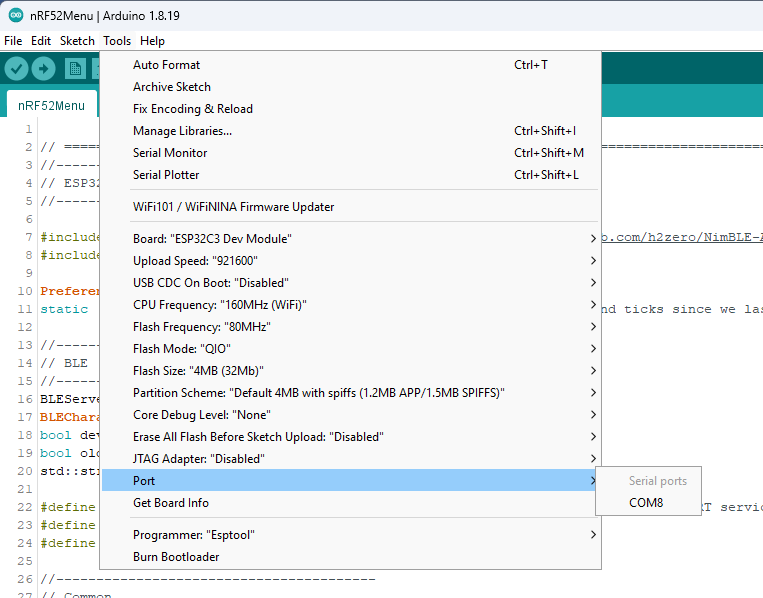Expand CPU Frequency "160MHz (WiFi)" submenu
The height and width of the screenshot is (598, 763).
click(x=350, y=305)
